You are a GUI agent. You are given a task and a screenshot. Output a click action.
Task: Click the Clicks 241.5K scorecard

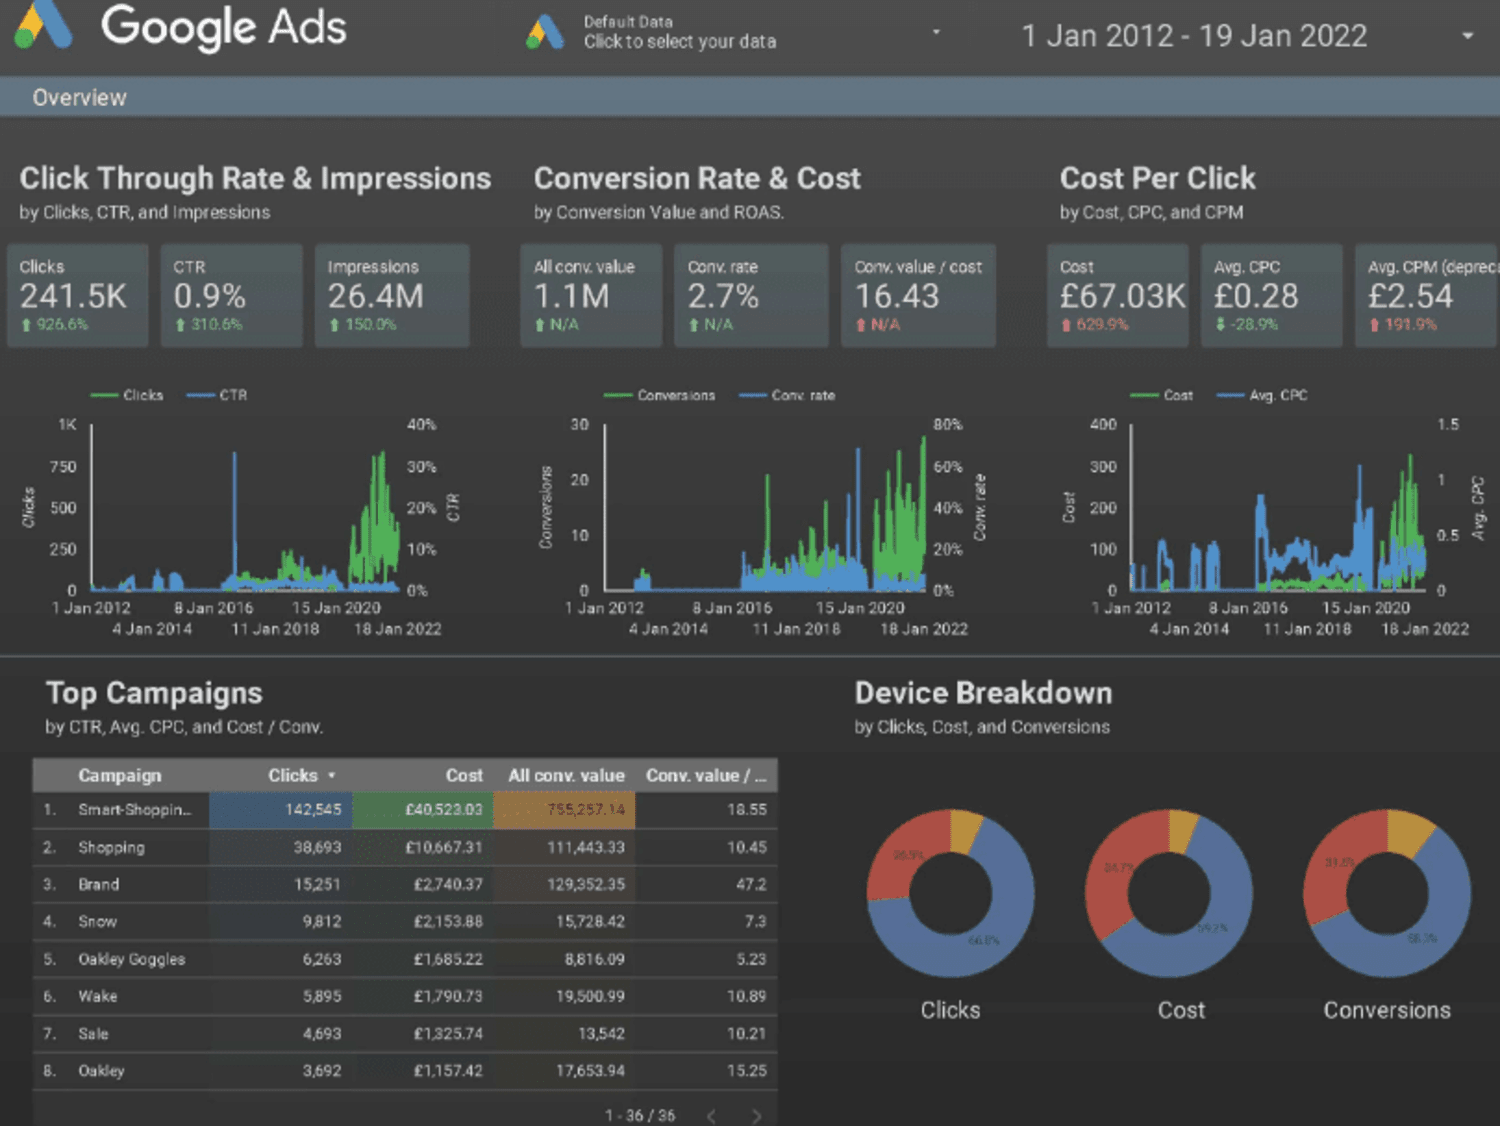click(78, 295)
